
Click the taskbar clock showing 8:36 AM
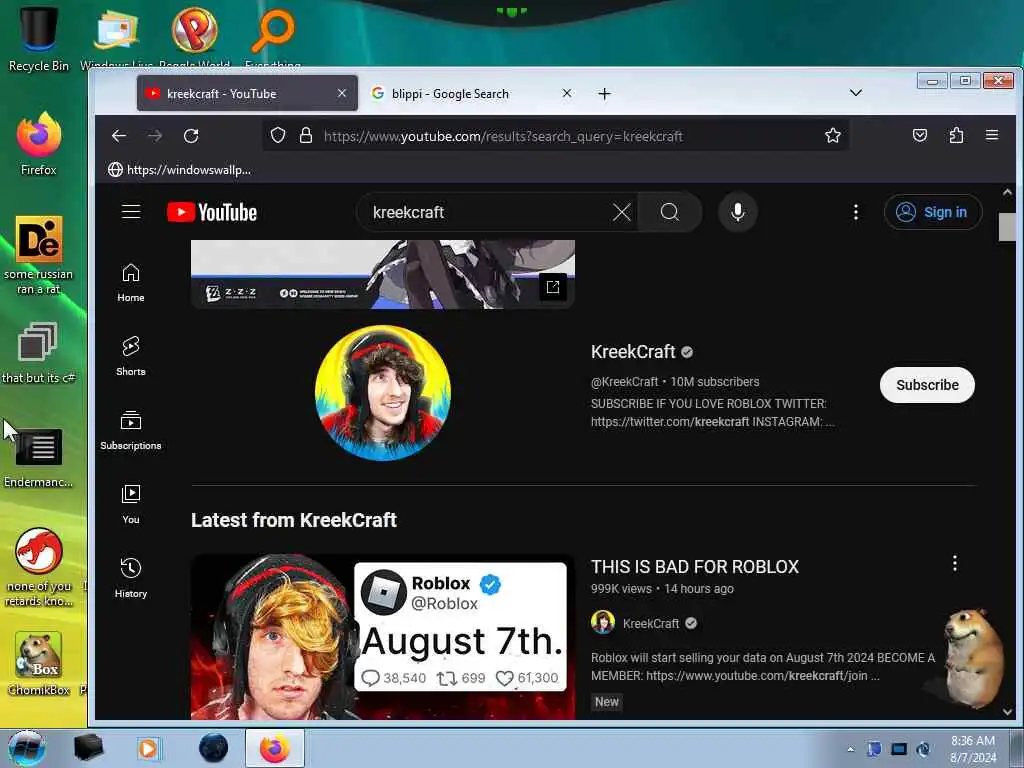[972, 749]
